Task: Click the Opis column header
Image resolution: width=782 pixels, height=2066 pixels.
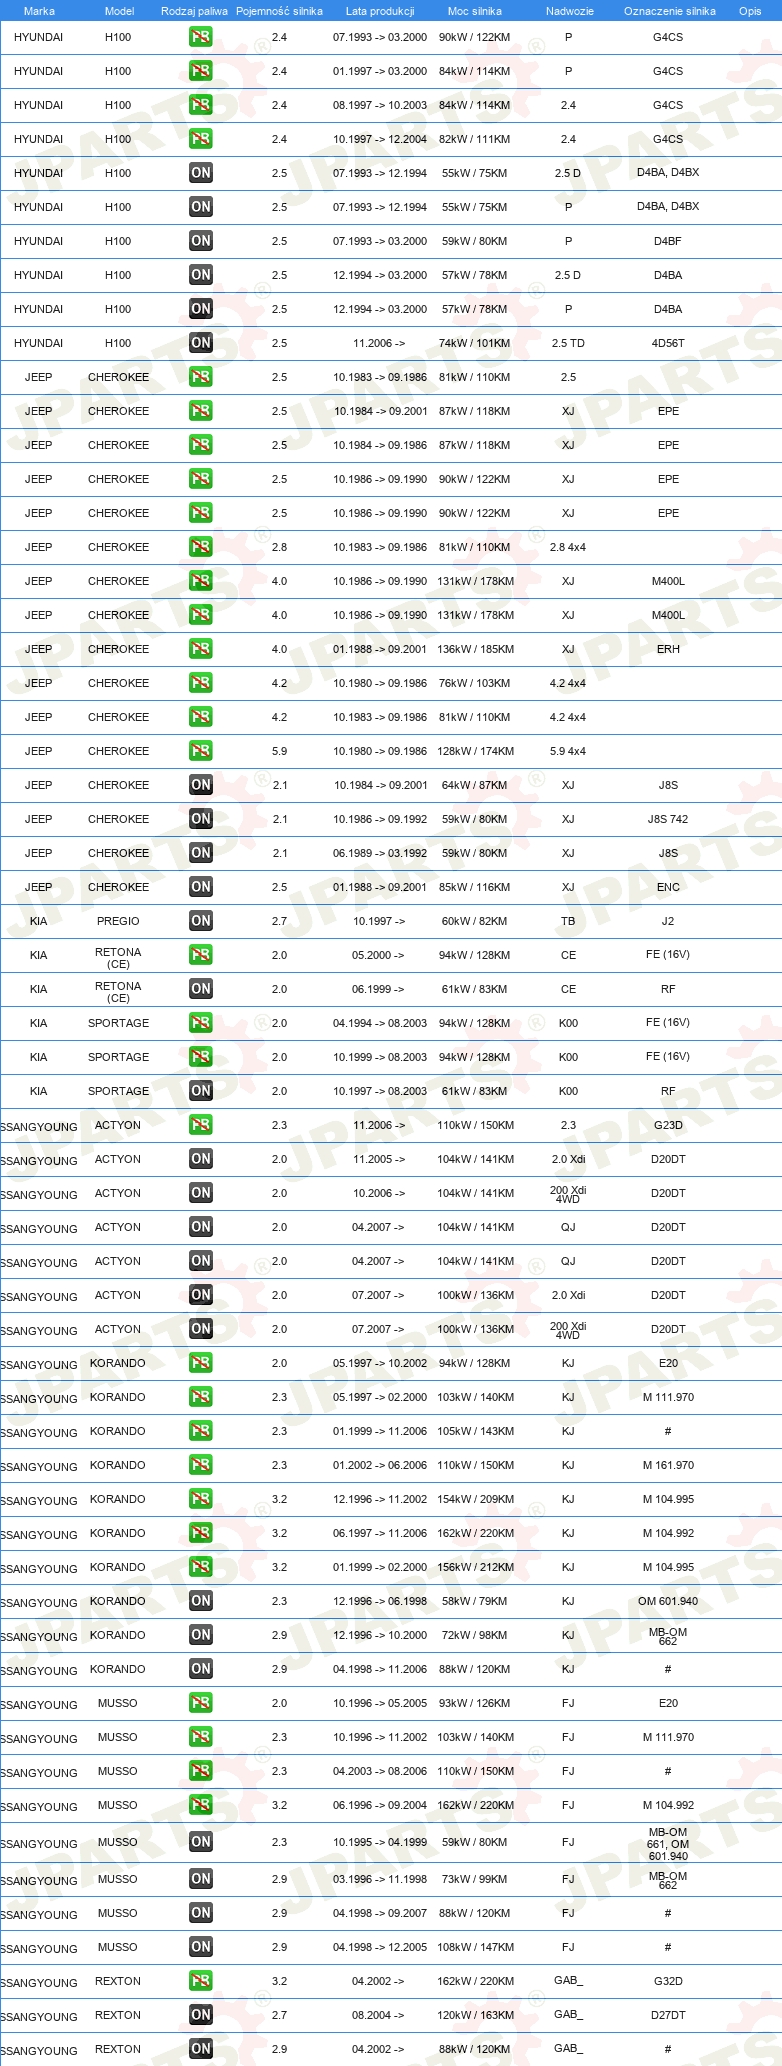Action: (750, 11)
